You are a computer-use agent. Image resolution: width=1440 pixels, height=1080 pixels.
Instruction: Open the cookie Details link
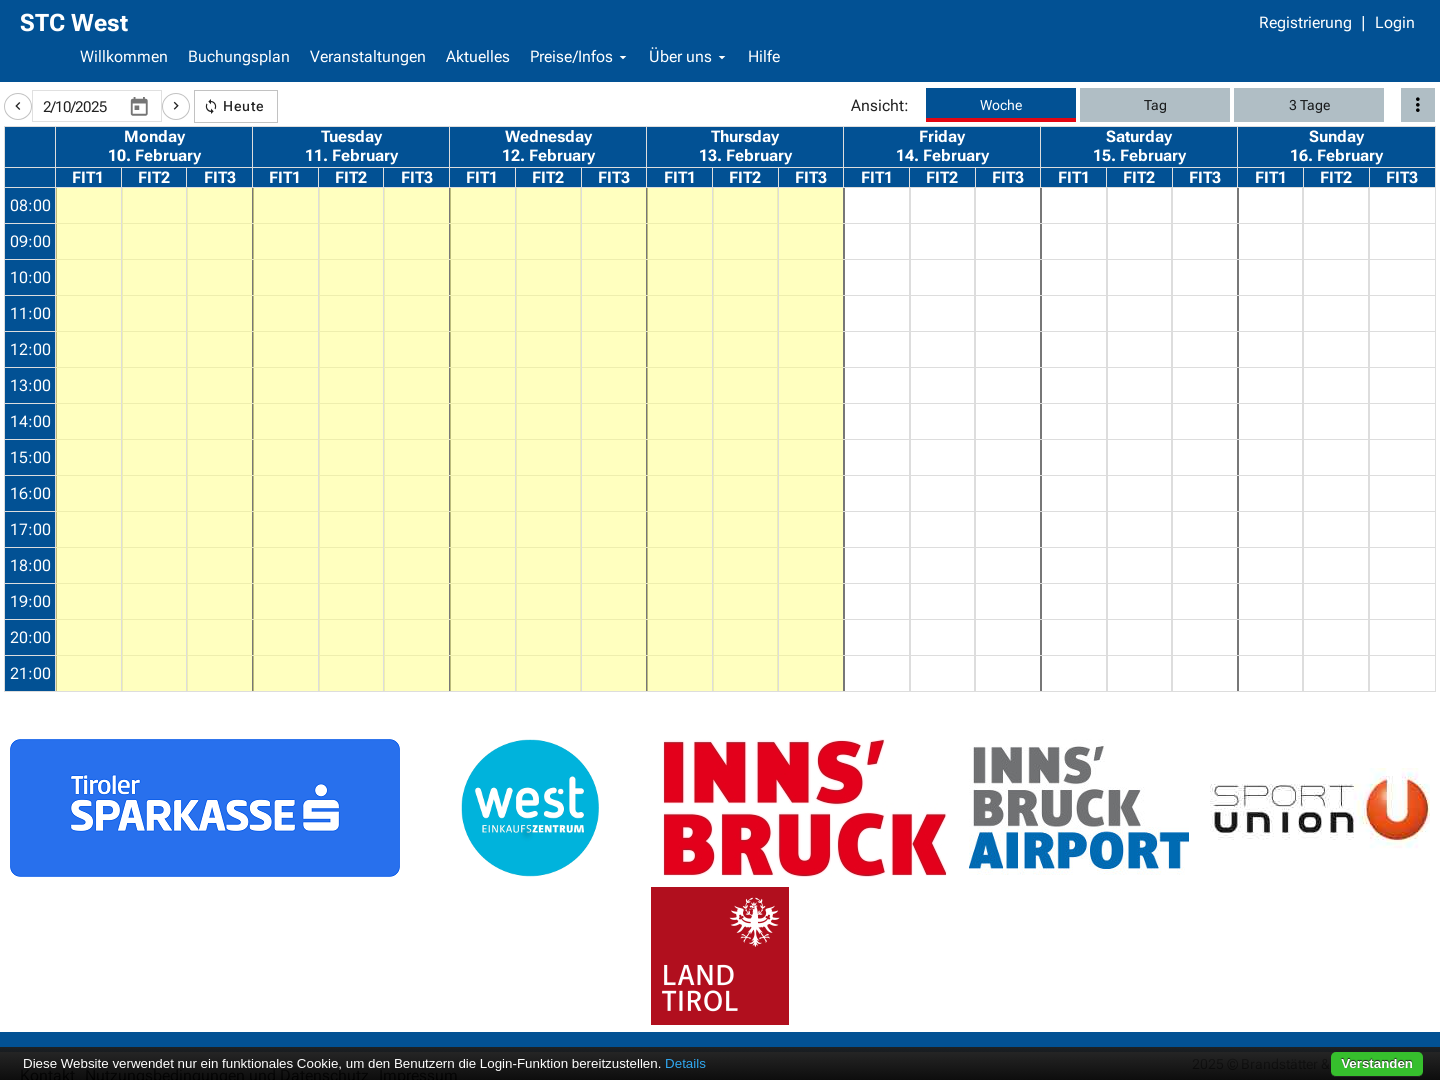[685, 1064]
